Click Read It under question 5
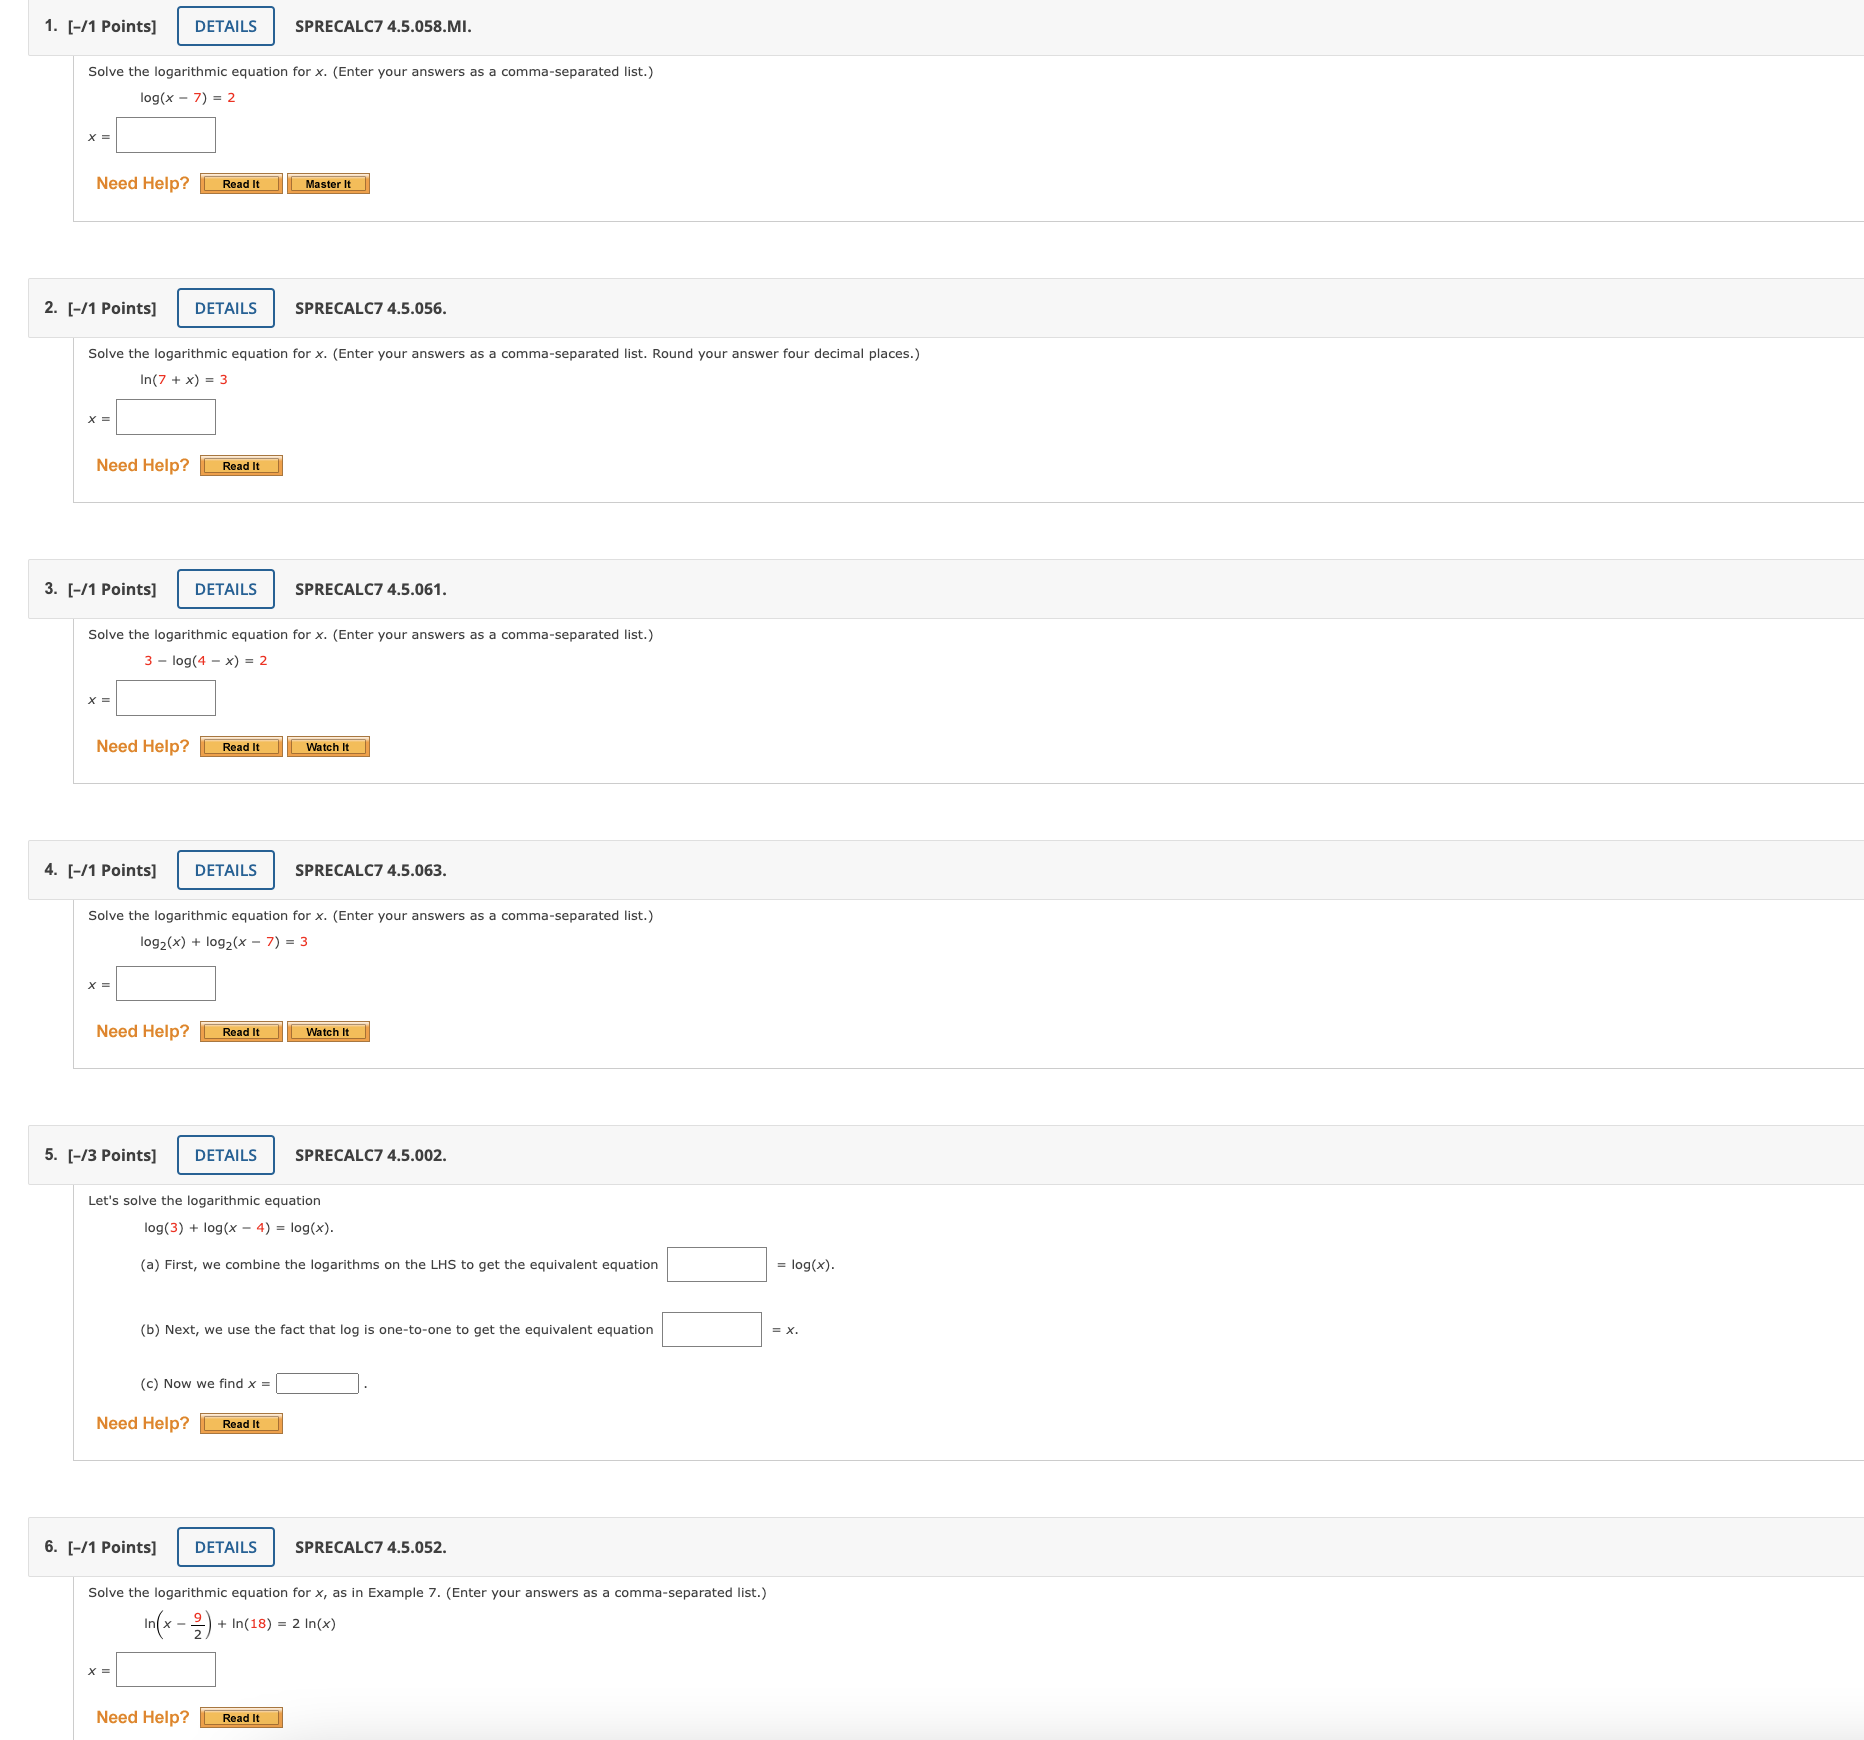The width and height of the screenshot is (1864, 1740). coord(241,1424)
